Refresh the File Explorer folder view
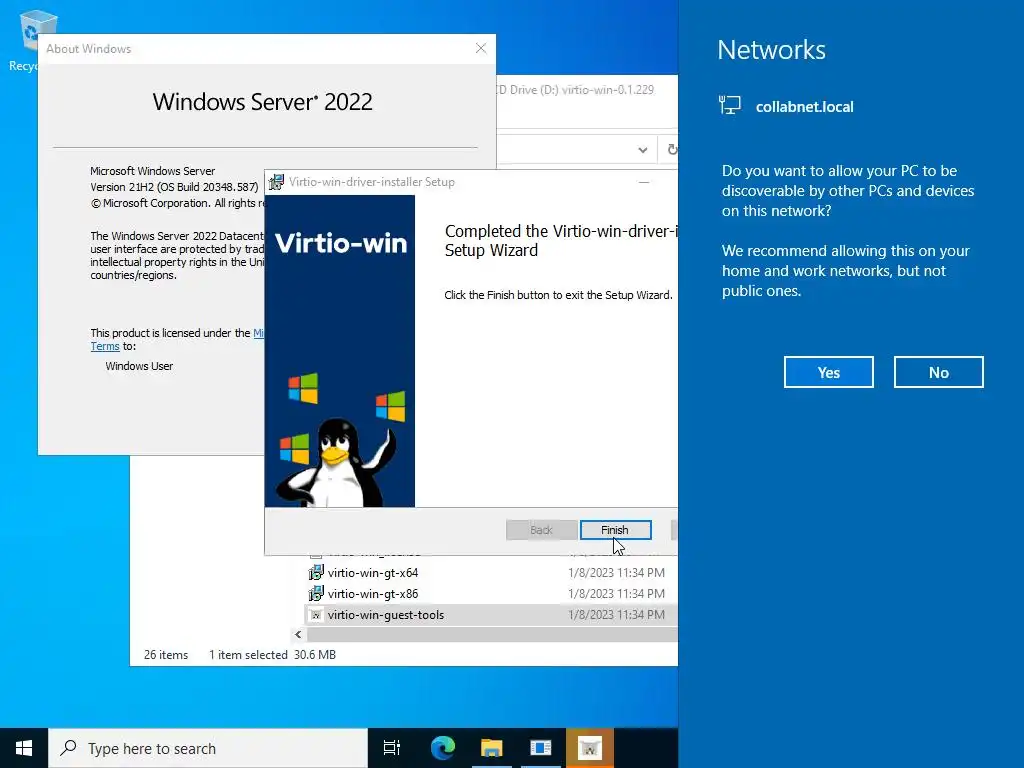This screenshot has width=1024, height=768. 671,150
